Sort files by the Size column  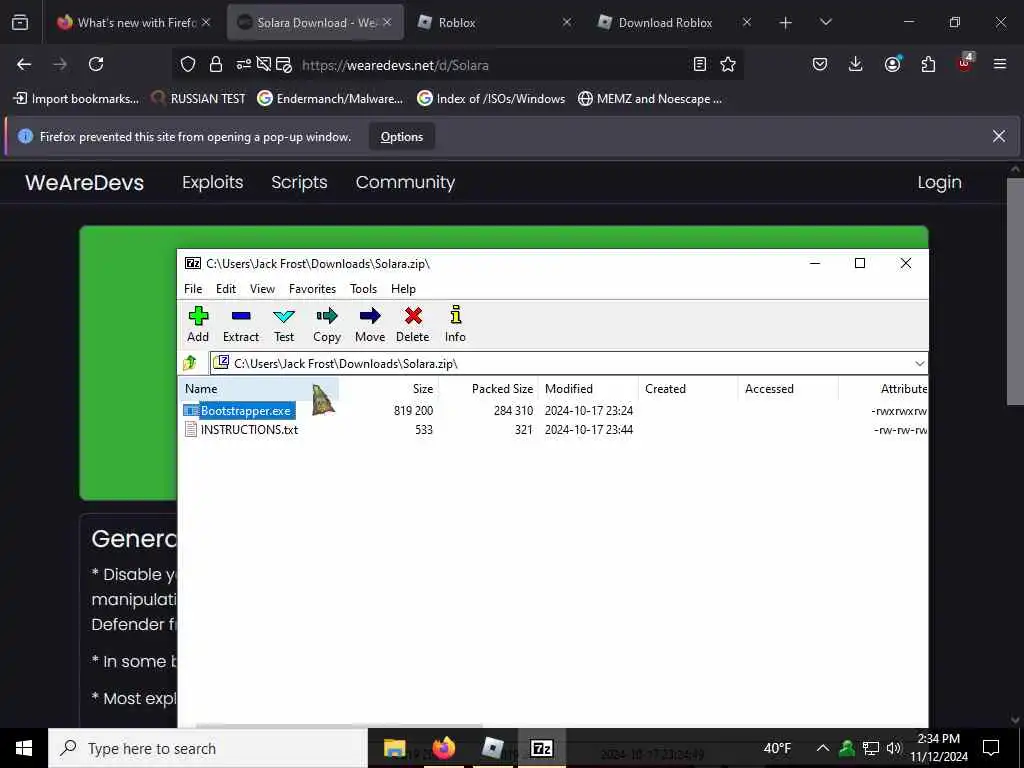389,389
